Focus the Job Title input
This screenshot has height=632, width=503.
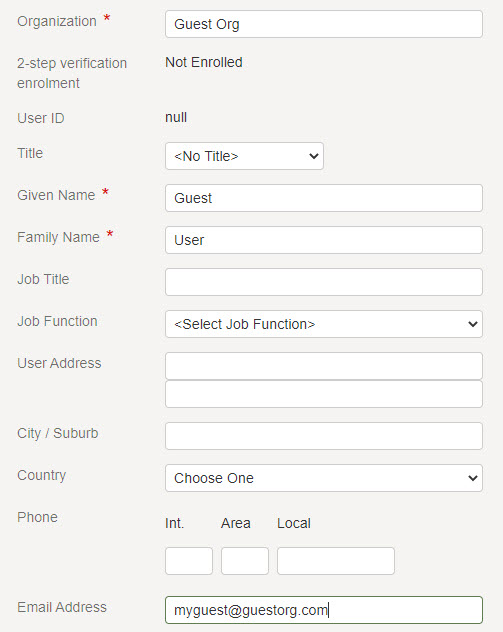point(324,282)
